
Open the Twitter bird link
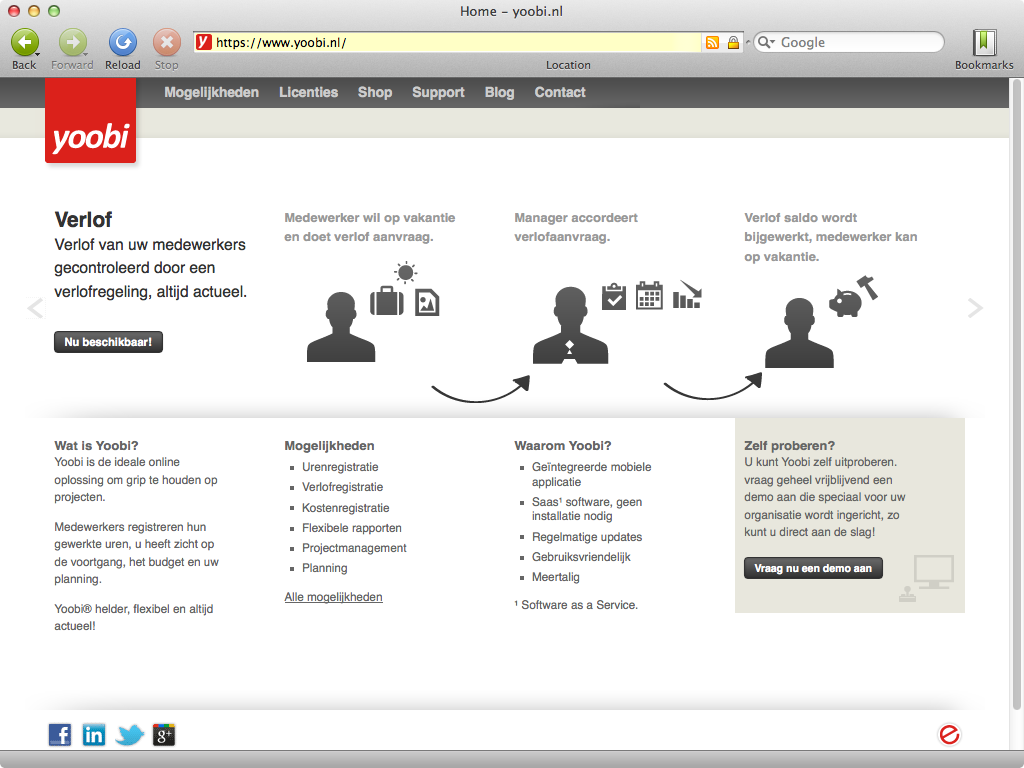coord(129,735)
